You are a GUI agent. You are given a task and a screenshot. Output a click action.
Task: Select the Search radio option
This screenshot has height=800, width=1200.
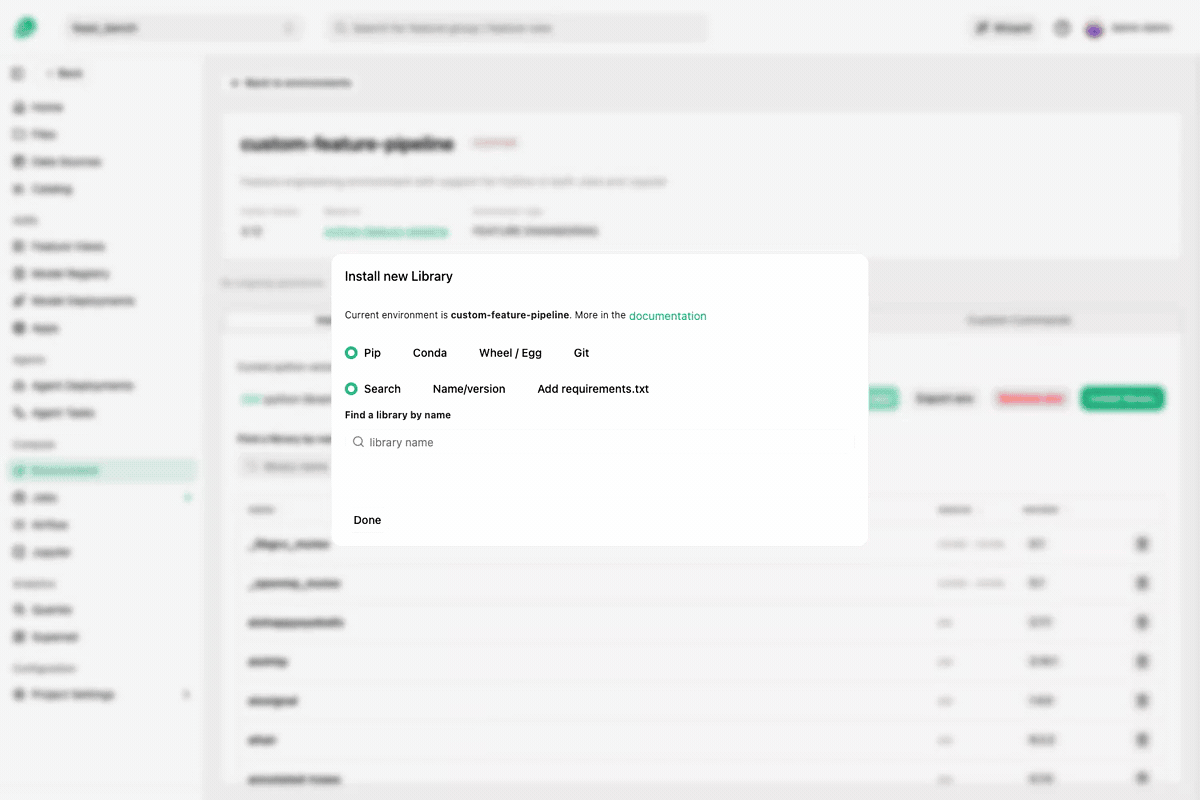tap(373, 389)
